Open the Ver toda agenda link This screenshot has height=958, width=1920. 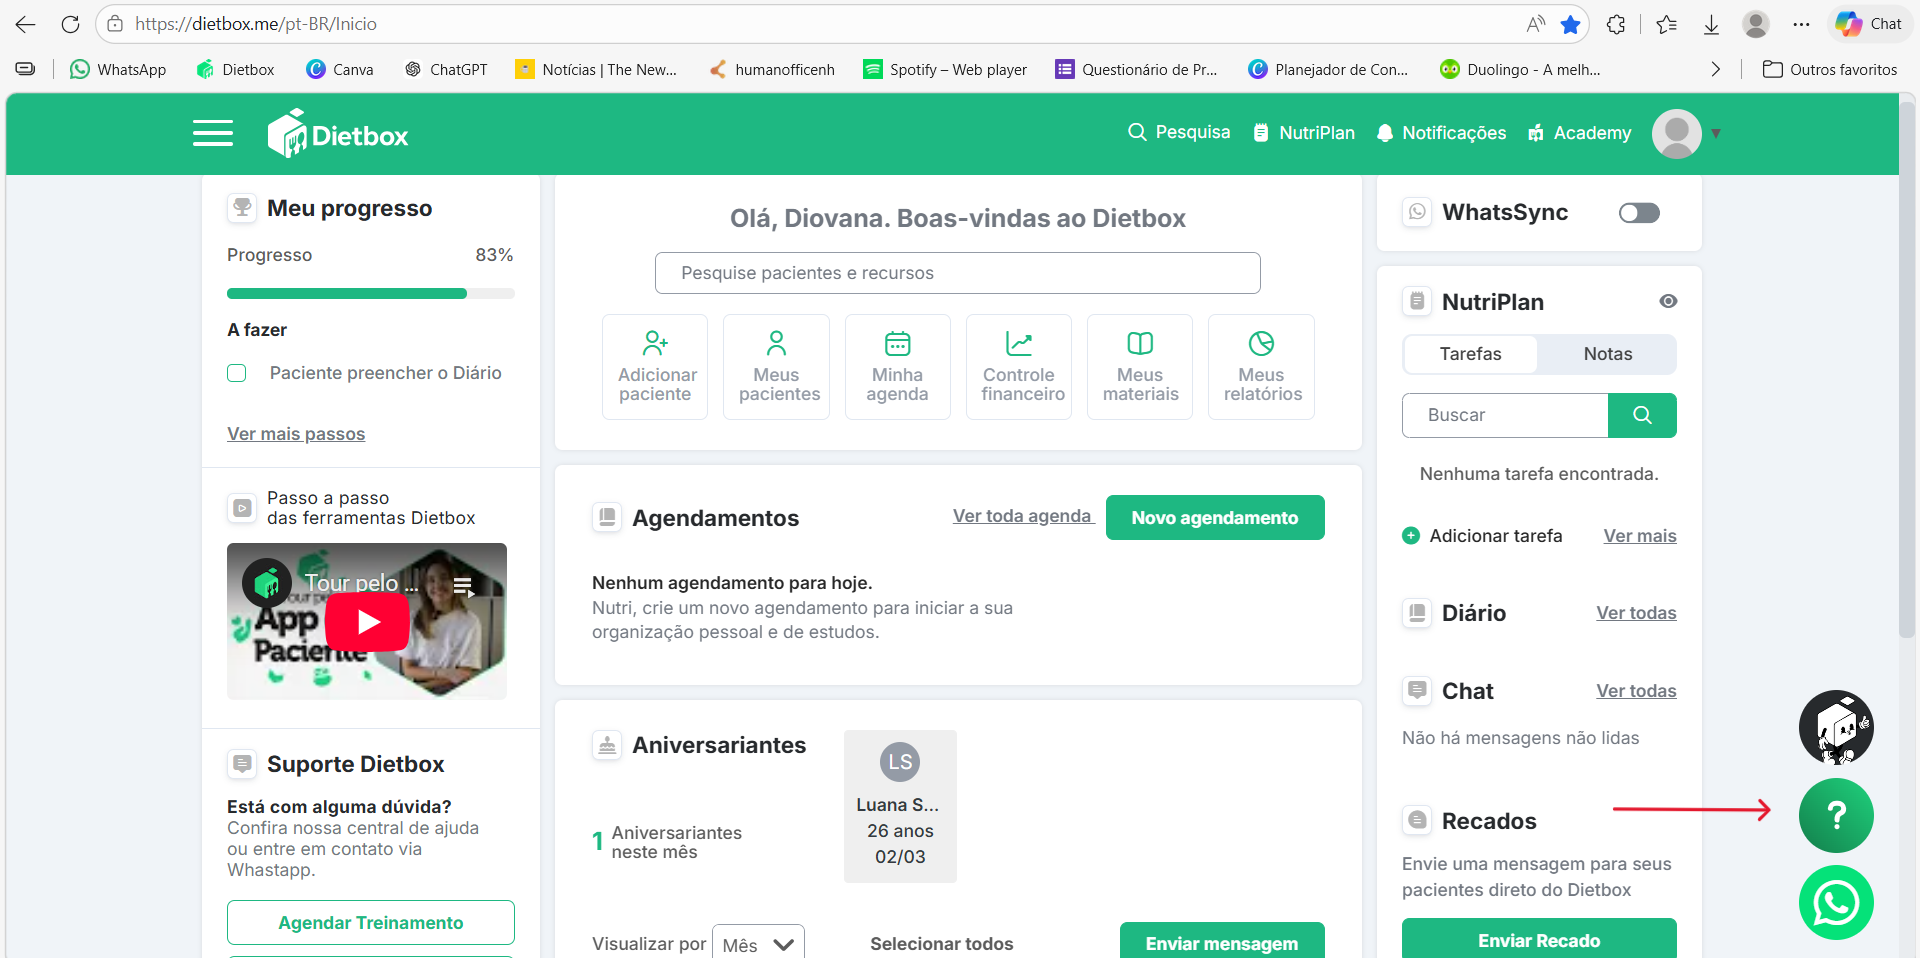(x=1022, y=516)
